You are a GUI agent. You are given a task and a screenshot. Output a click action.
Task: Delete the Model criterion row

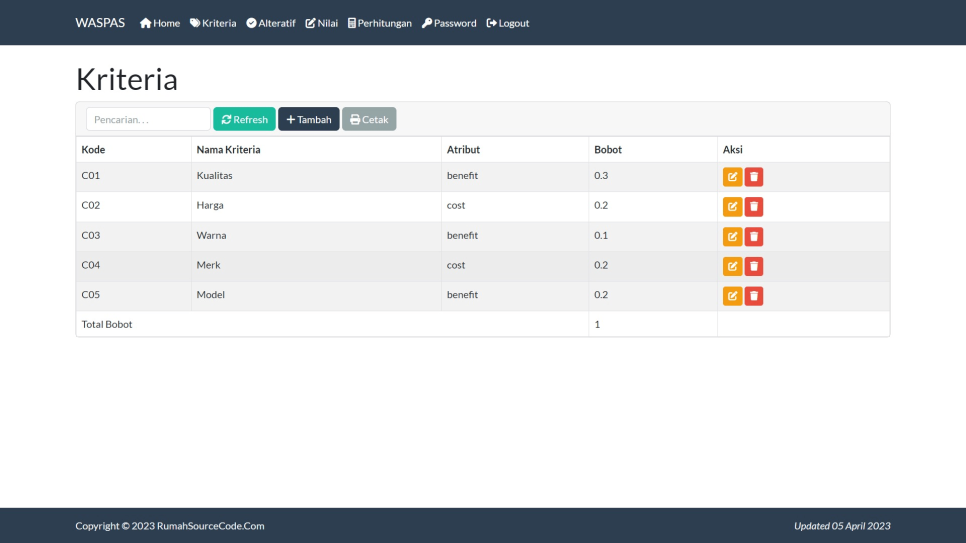coord(754,296)
